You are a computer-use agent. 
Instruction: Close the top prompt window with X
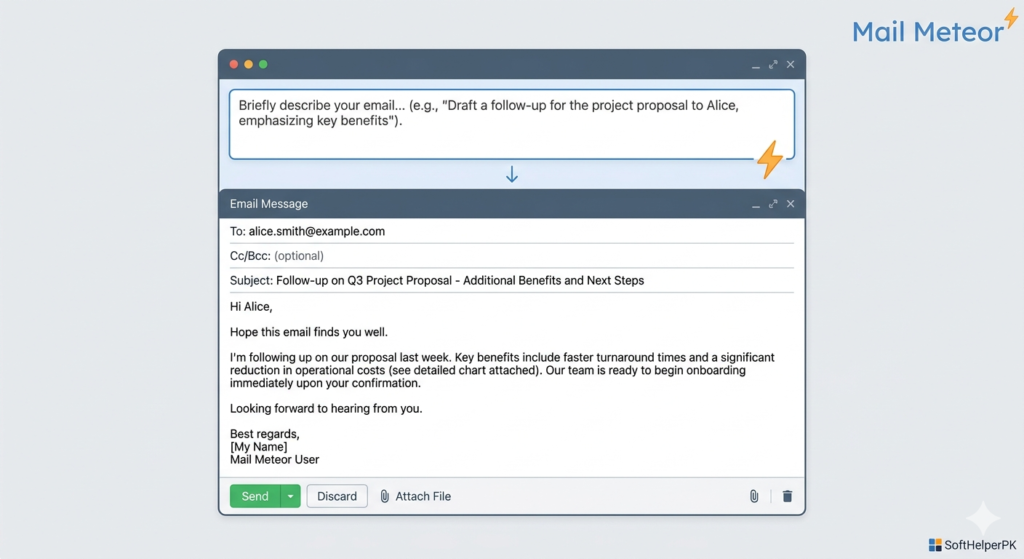(790, 64)
